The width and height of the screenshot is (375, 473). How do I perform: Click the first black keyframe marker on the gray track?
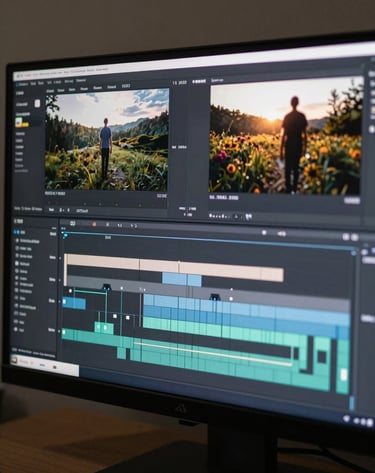[107, 287]
